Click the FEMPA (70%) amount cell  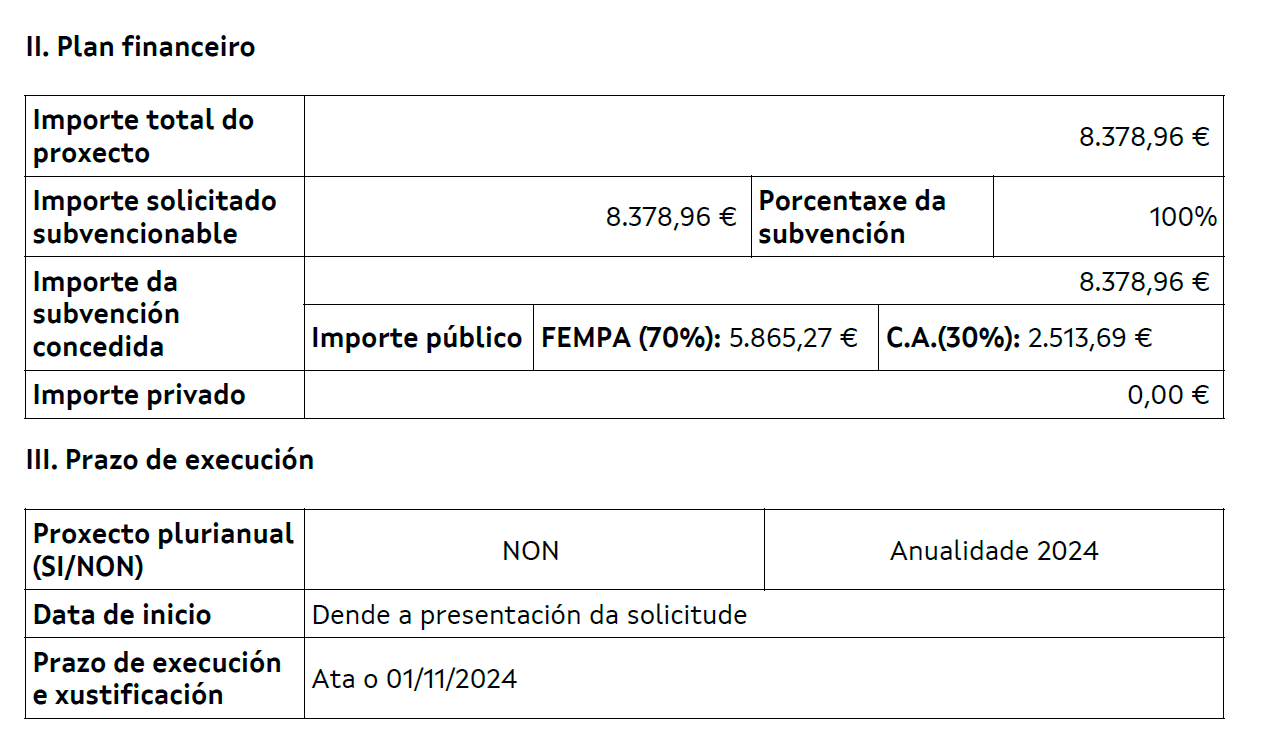pos(699,338)
